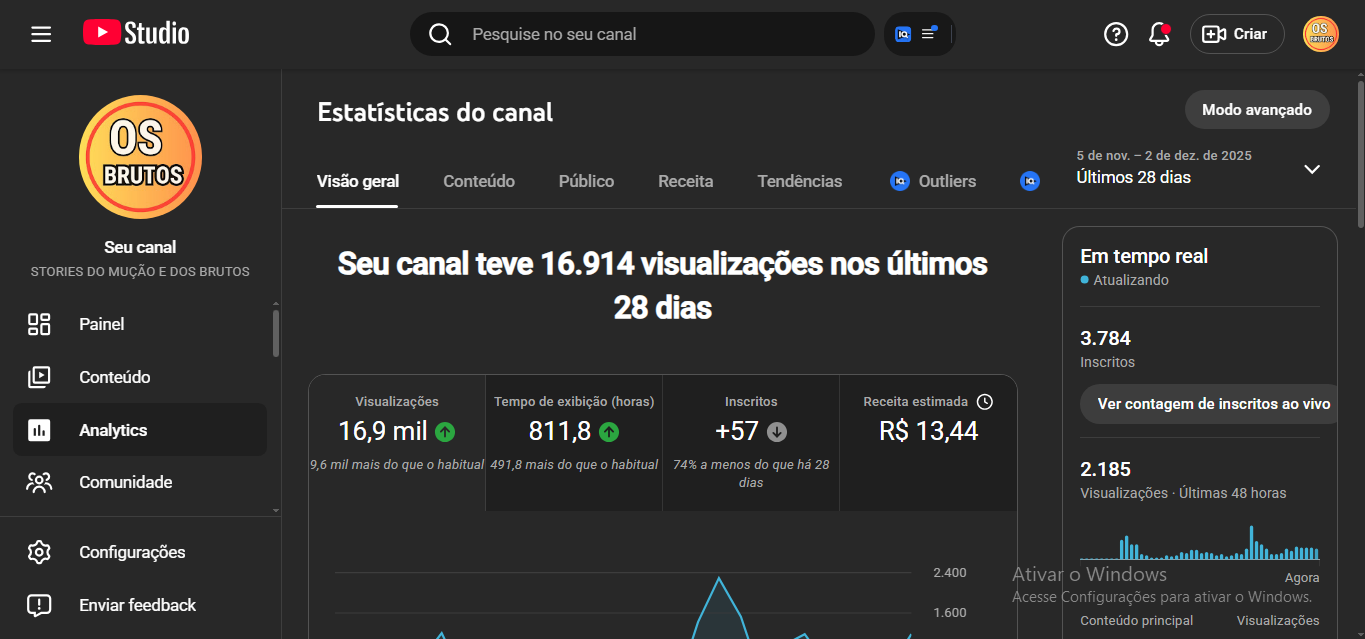The image size is (1365, 639).
Task: Select the Receita estimada metric card
Action: [928, 443]
